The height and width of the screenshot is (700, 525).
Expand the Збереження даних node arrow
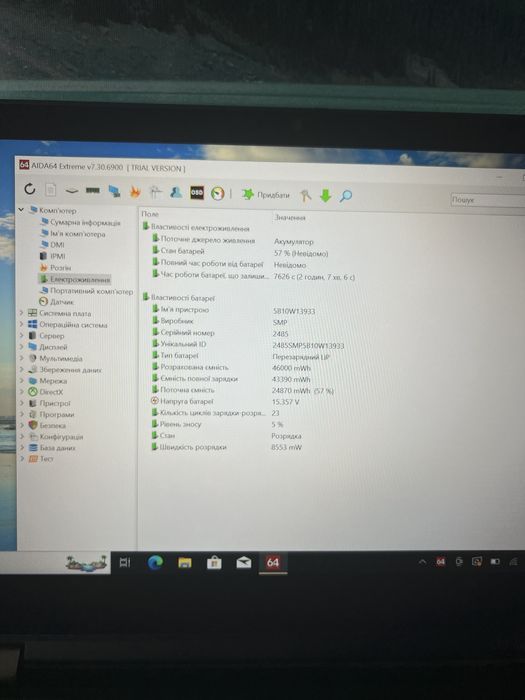click(21, 369)
